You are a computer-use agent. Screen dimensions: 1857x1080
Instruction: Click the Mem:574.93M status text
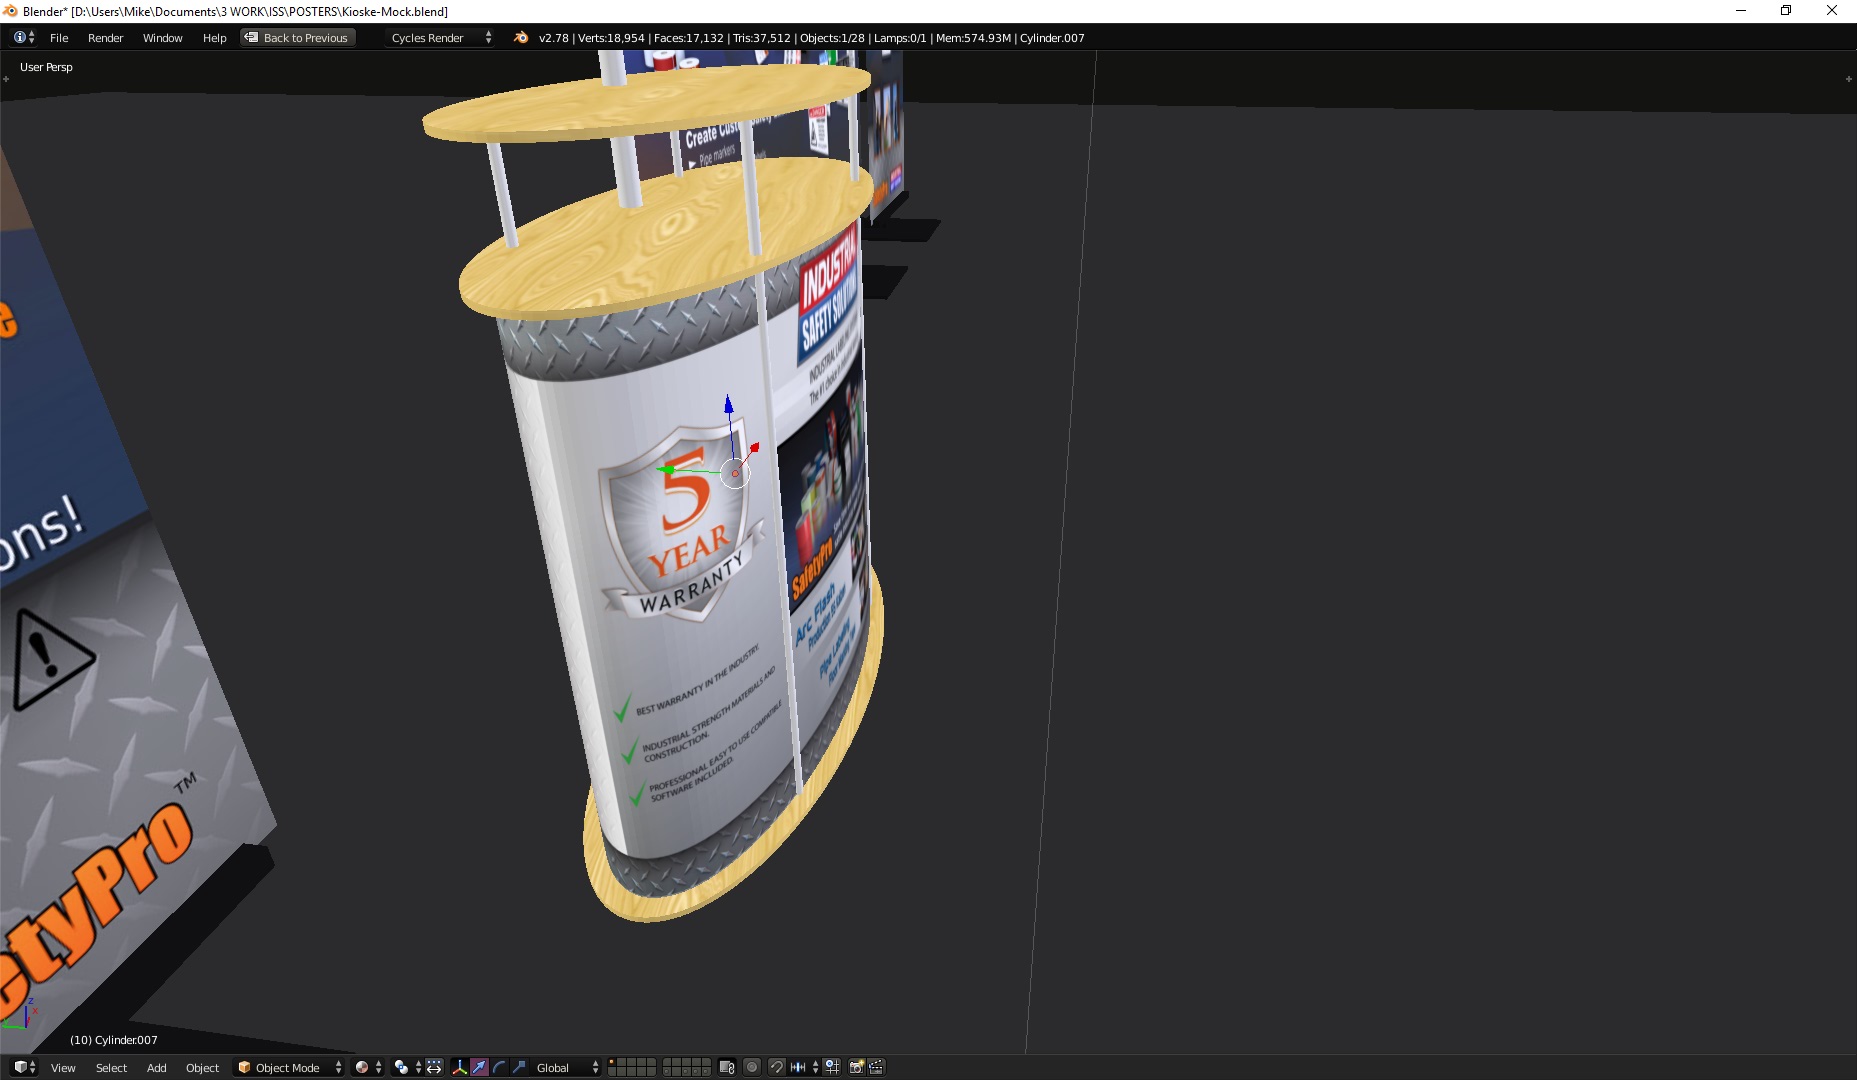pyautogui.click(x=973, y=38)
